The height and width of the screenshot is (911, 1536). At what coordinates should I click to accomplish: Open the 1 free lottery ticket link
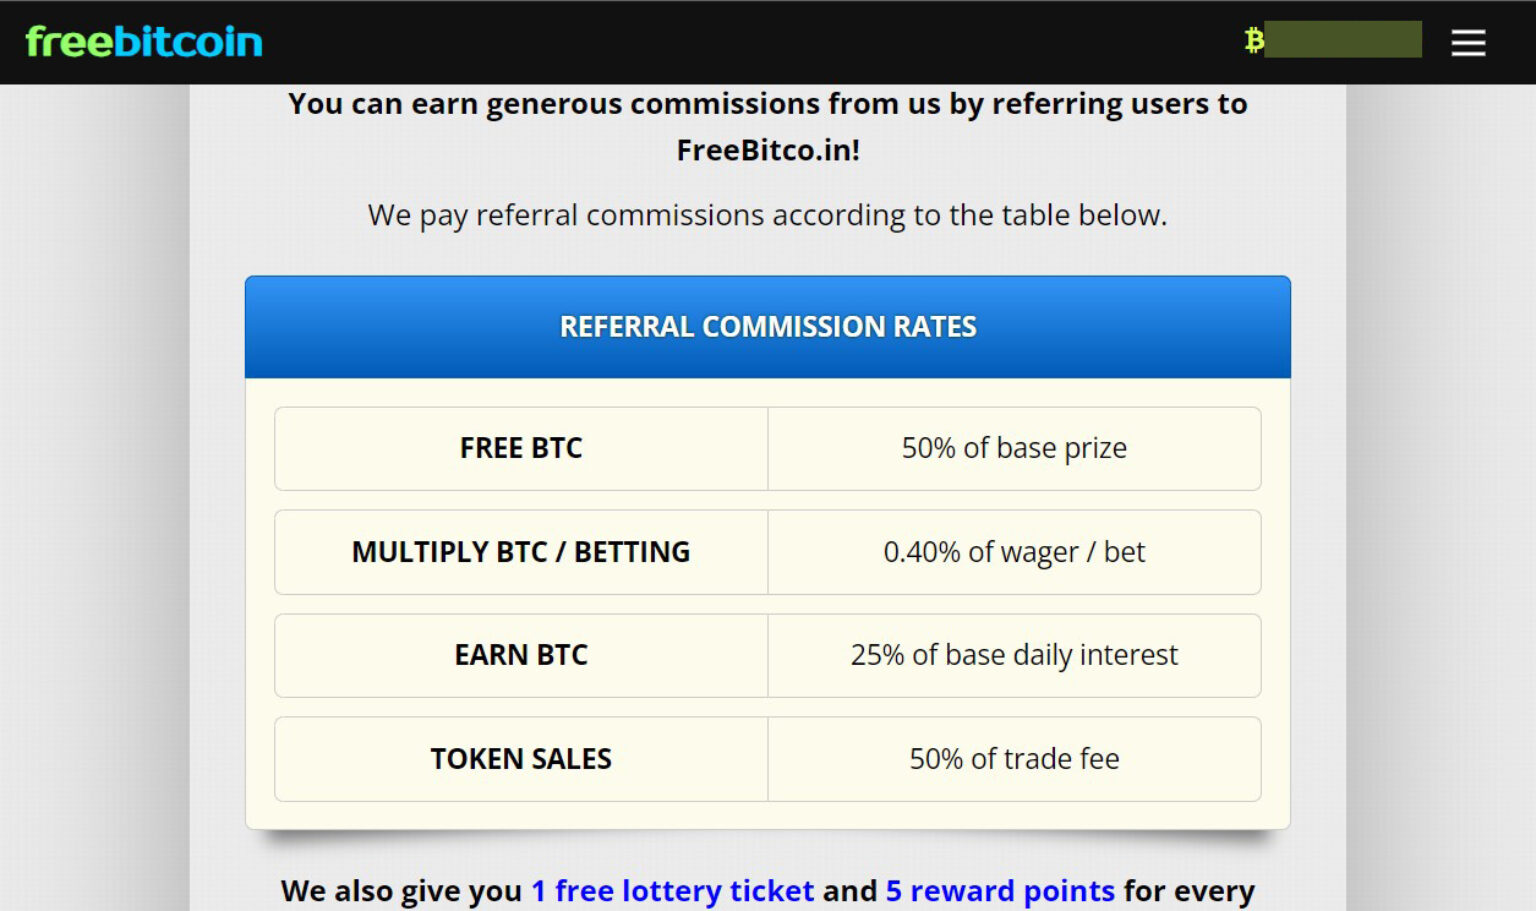pyautogui.click(x=673, y=890)
